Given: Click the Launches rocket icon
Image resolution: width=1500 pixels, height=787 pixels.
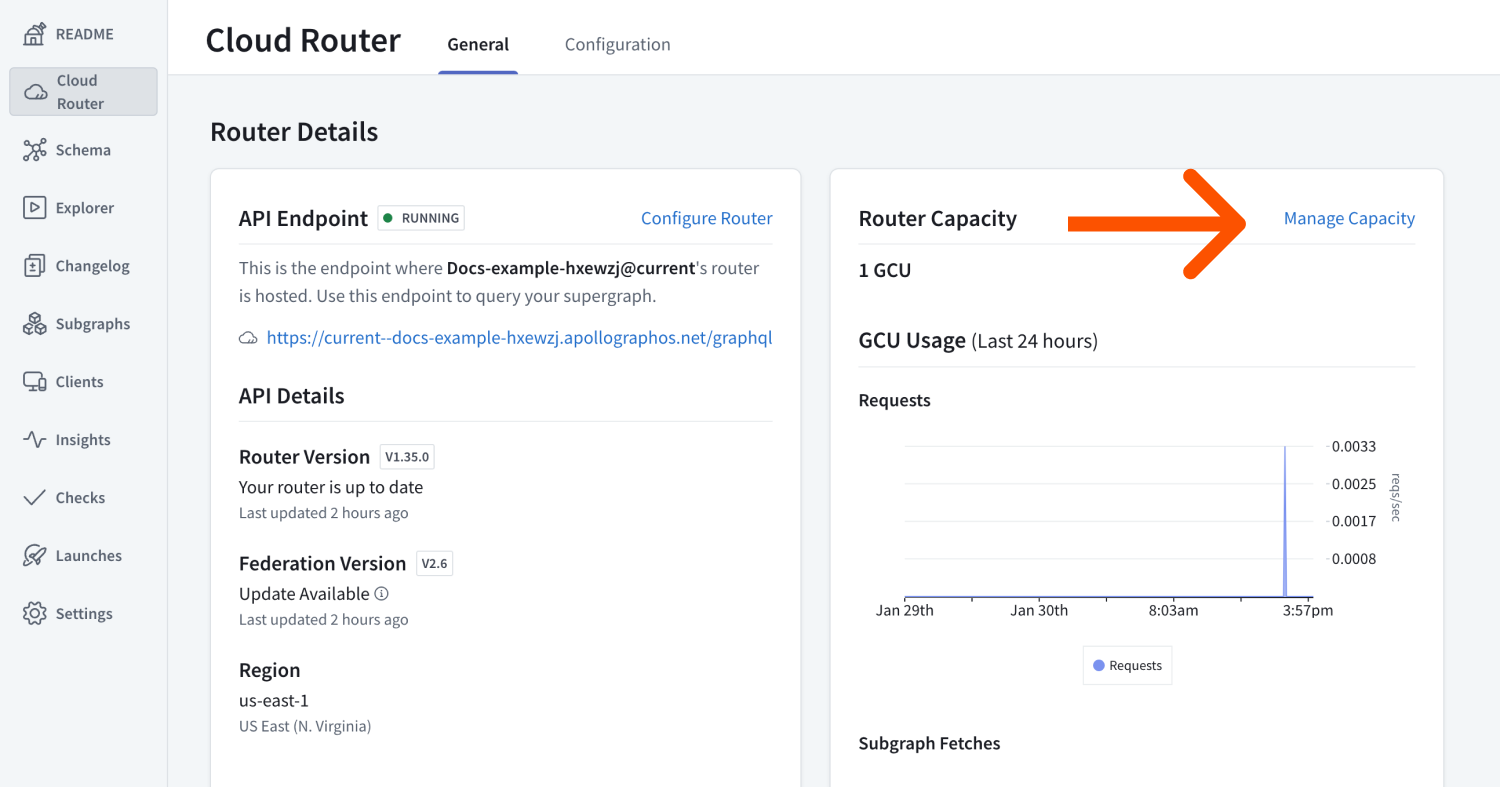Looking at the screenshot, I should pyautogui.click(x=35, y=556).
